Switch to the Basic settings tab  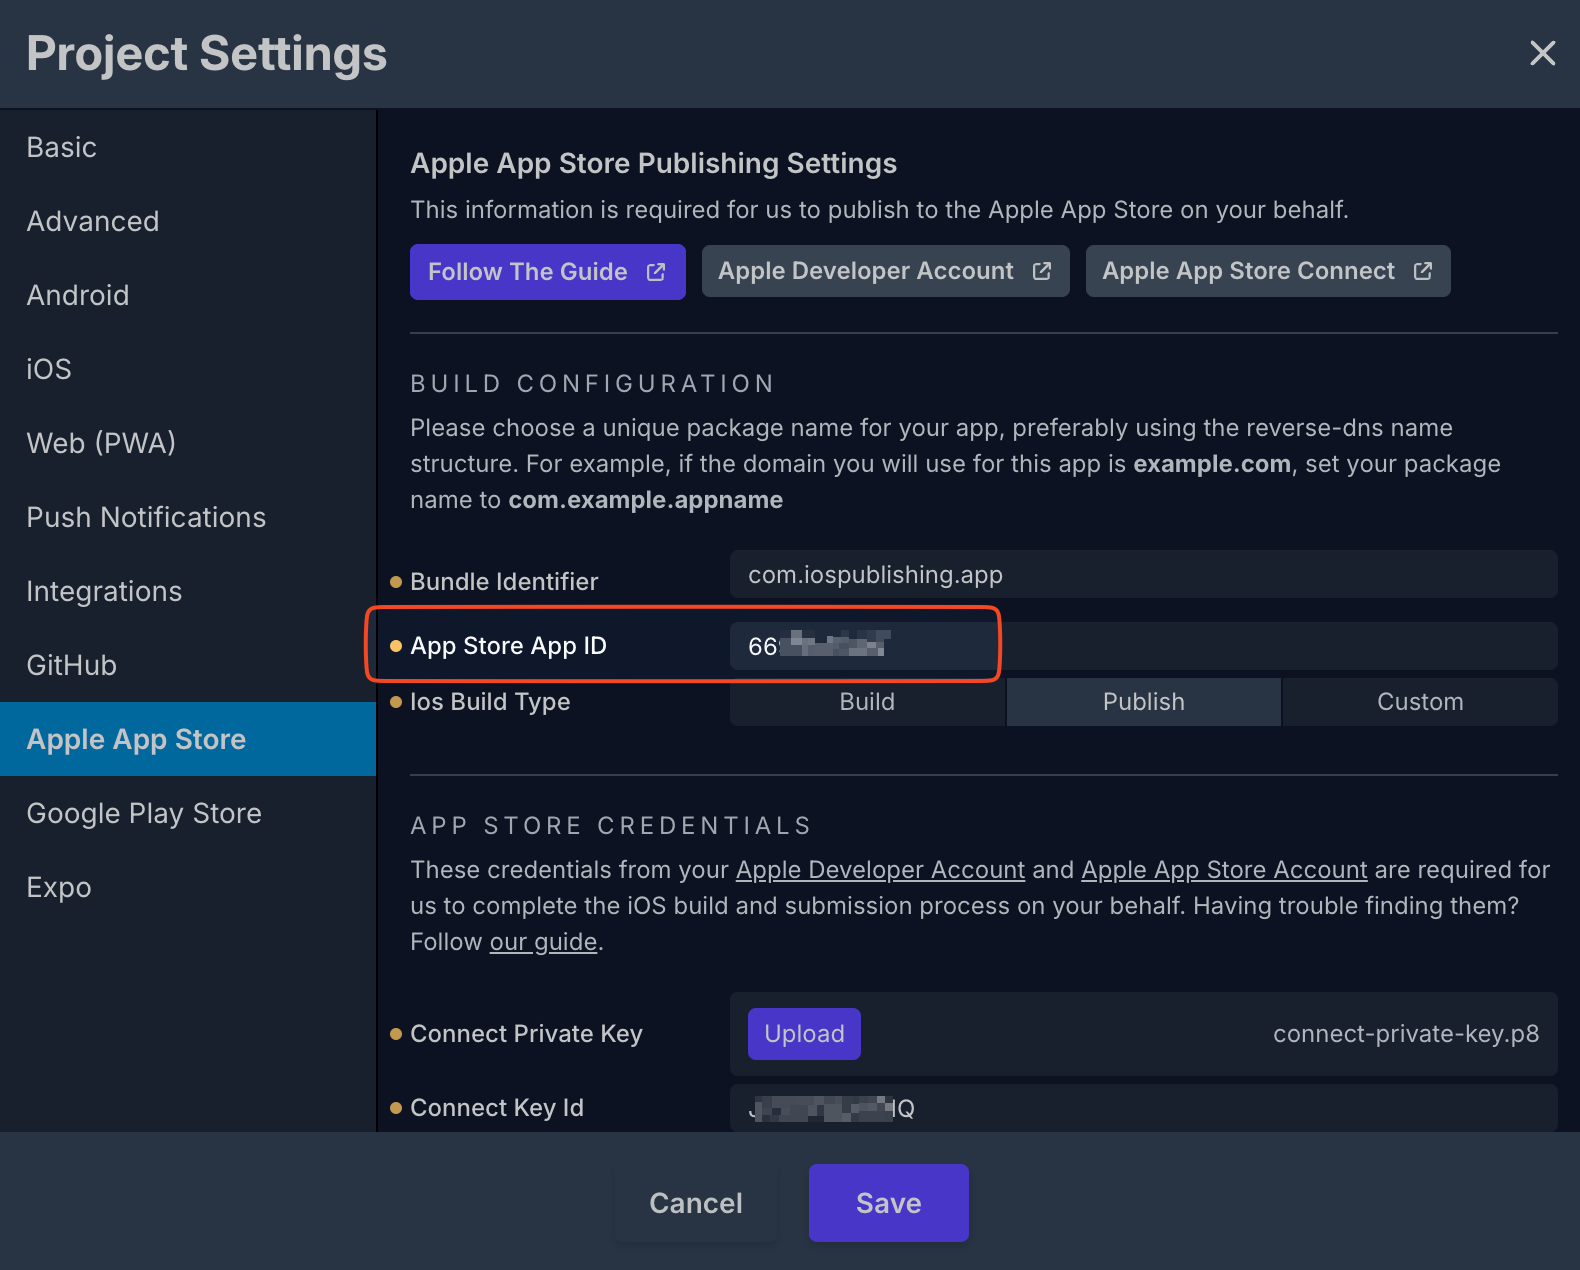62,148
